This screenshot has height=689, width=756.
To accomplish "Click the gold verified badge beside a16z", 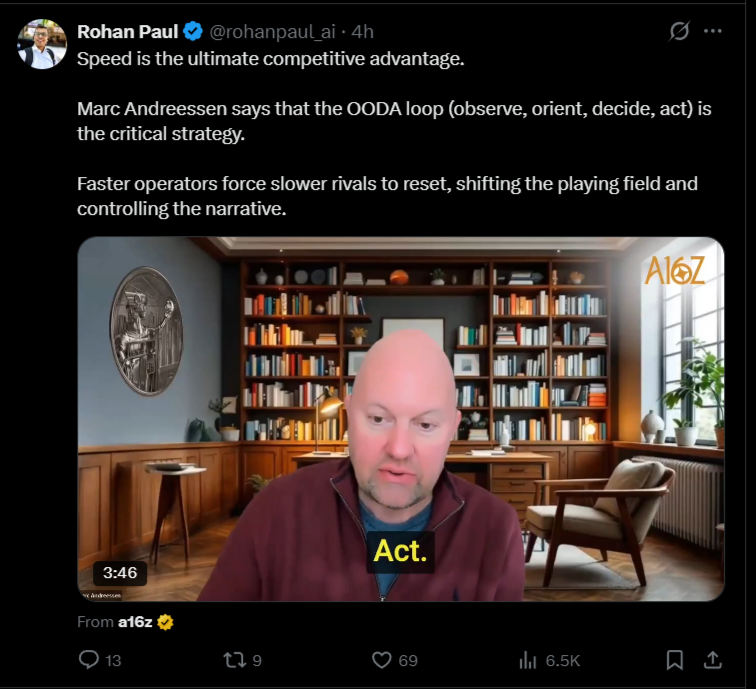I will click(x=165, y=622).
